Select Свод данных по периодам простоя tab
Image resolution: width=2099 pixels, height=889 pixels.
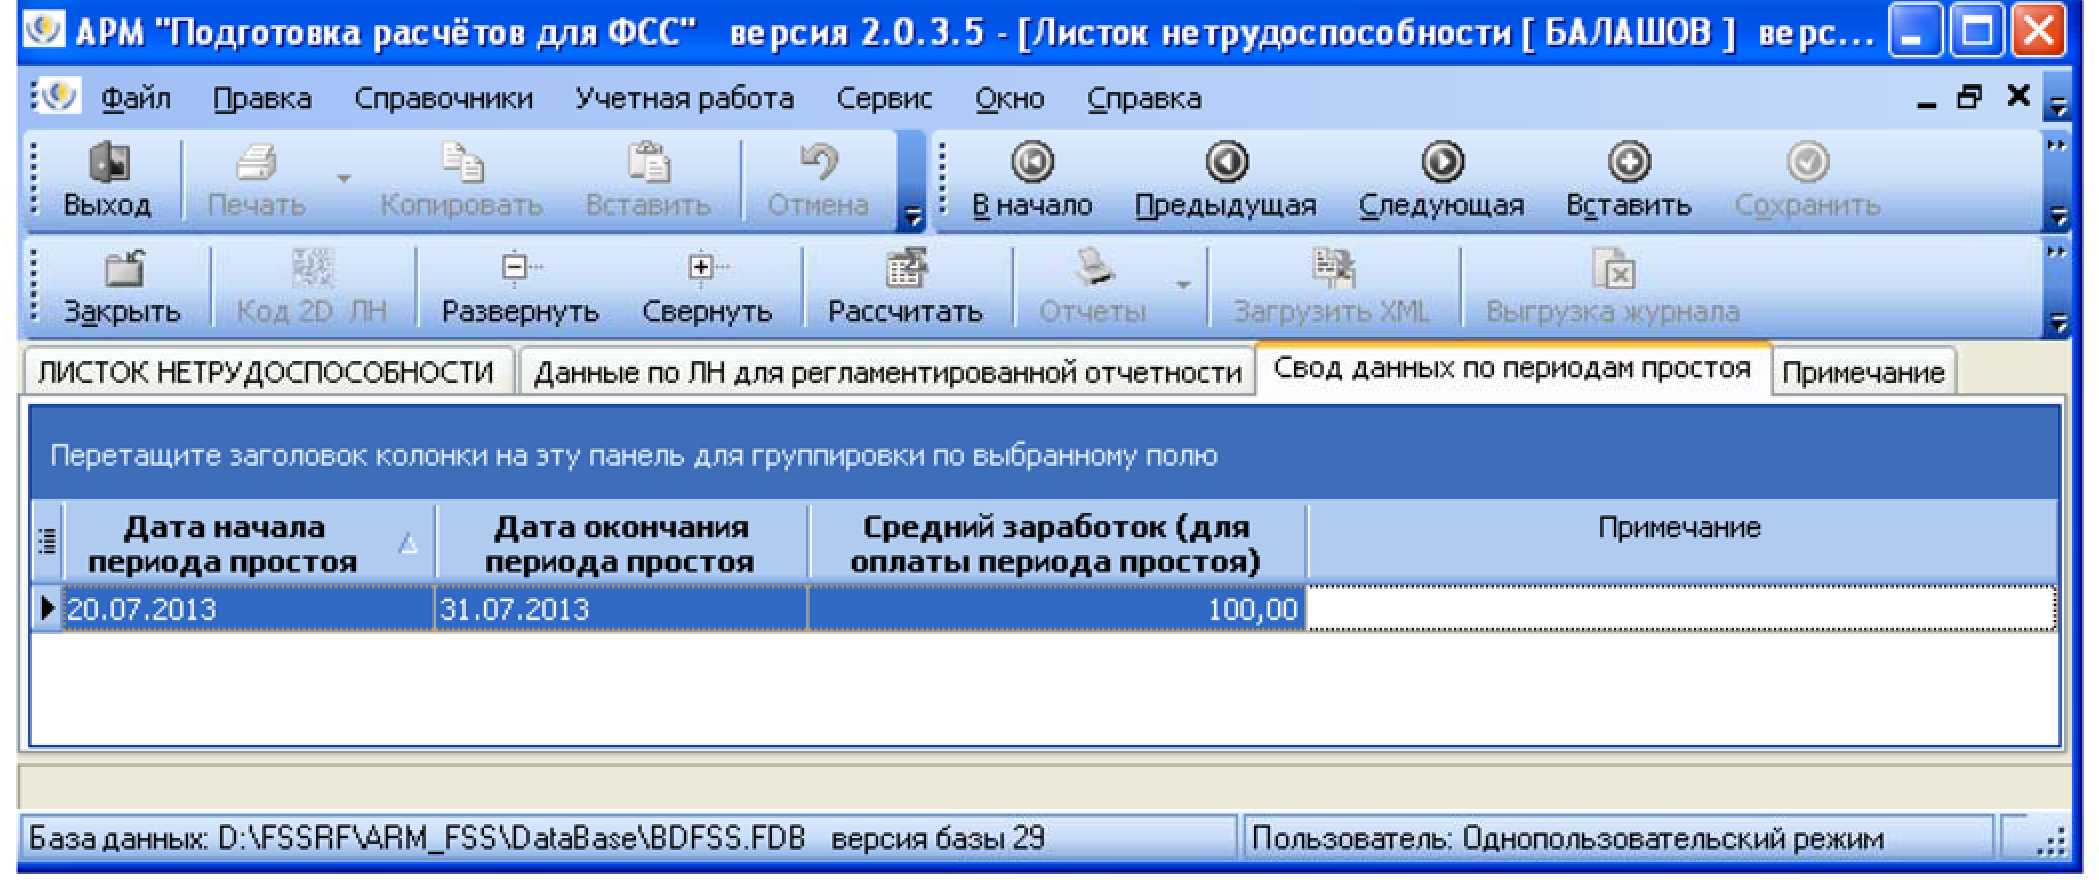[x=1512, y=369]
